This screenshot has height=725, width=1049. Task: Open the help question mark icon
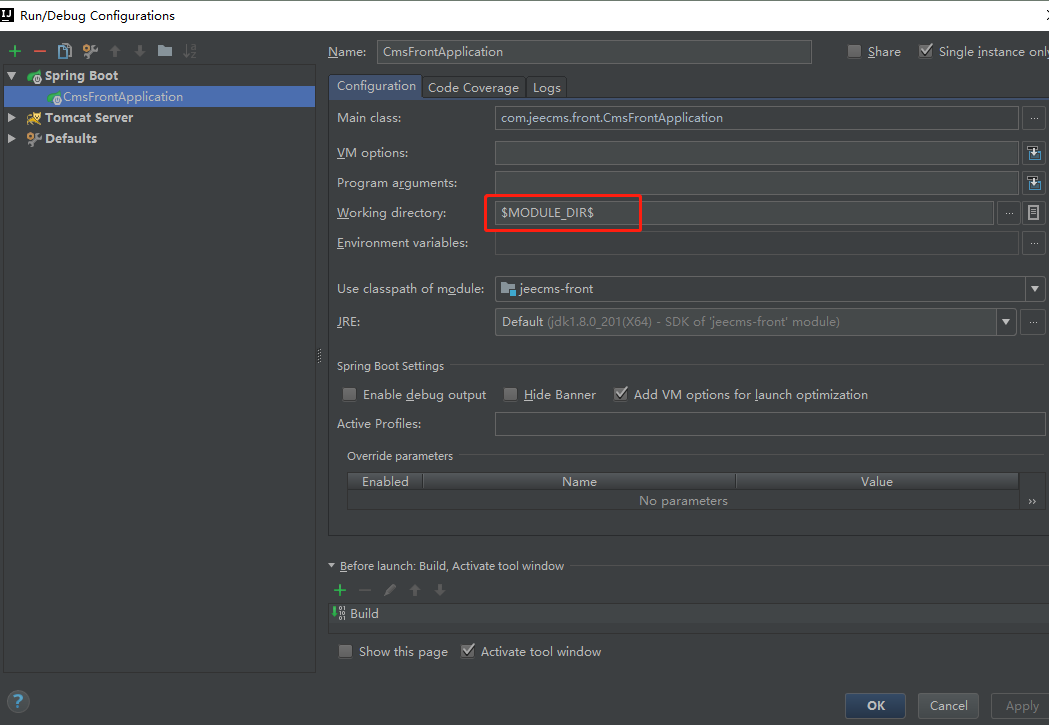pyautogui.click(x=18, y=701)
